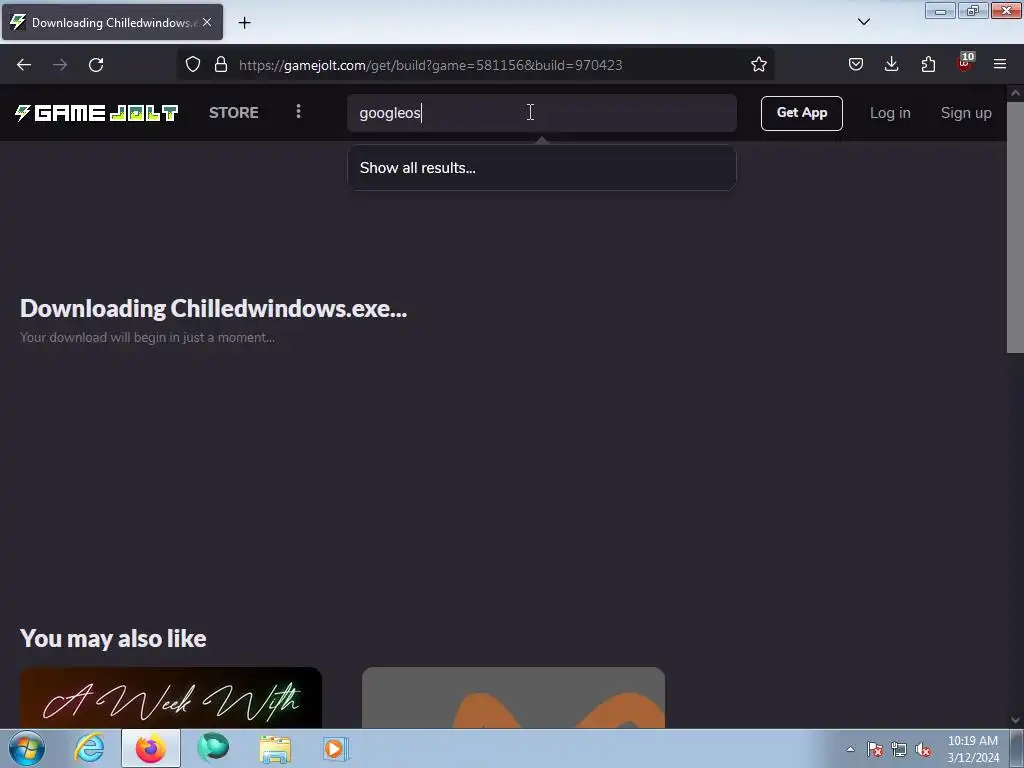Click the scrollbar up arrow
Viewport: 1024px width, 768px height.
[1015, 93]
